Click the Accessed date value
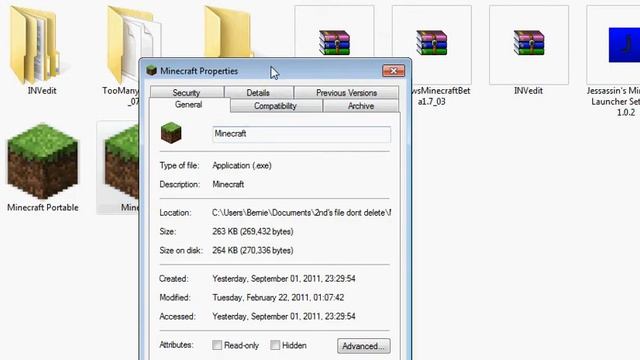 pos(284,316)
